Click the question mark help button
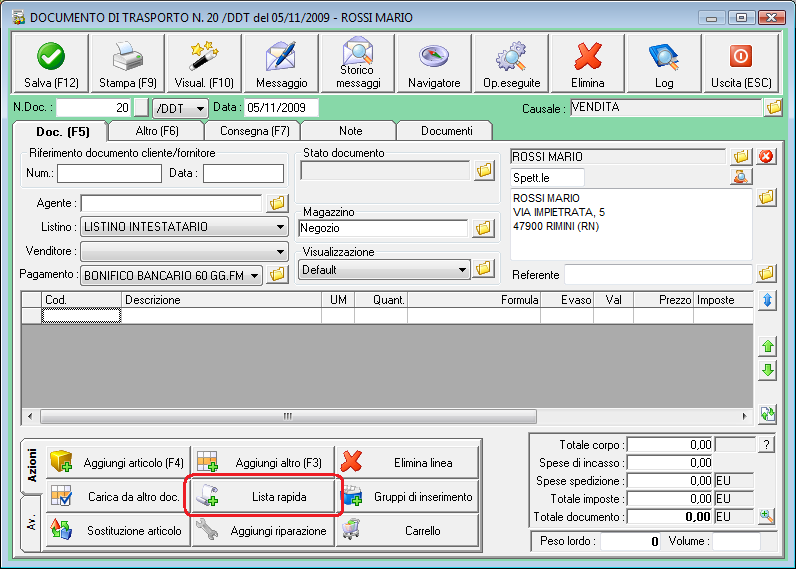This screenshot has width=796, height=569. click(x=766, y=445)
